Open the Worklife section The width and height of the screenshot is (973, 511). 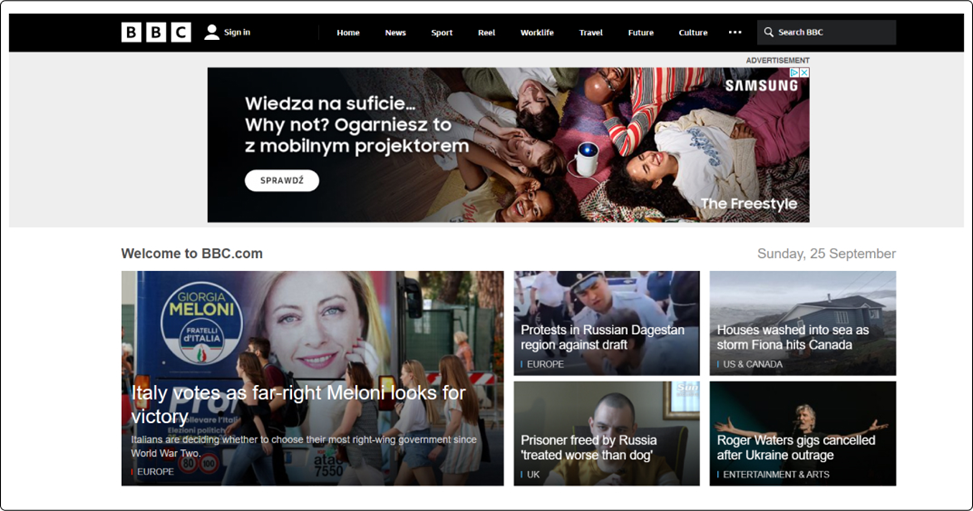coord(537,32)
